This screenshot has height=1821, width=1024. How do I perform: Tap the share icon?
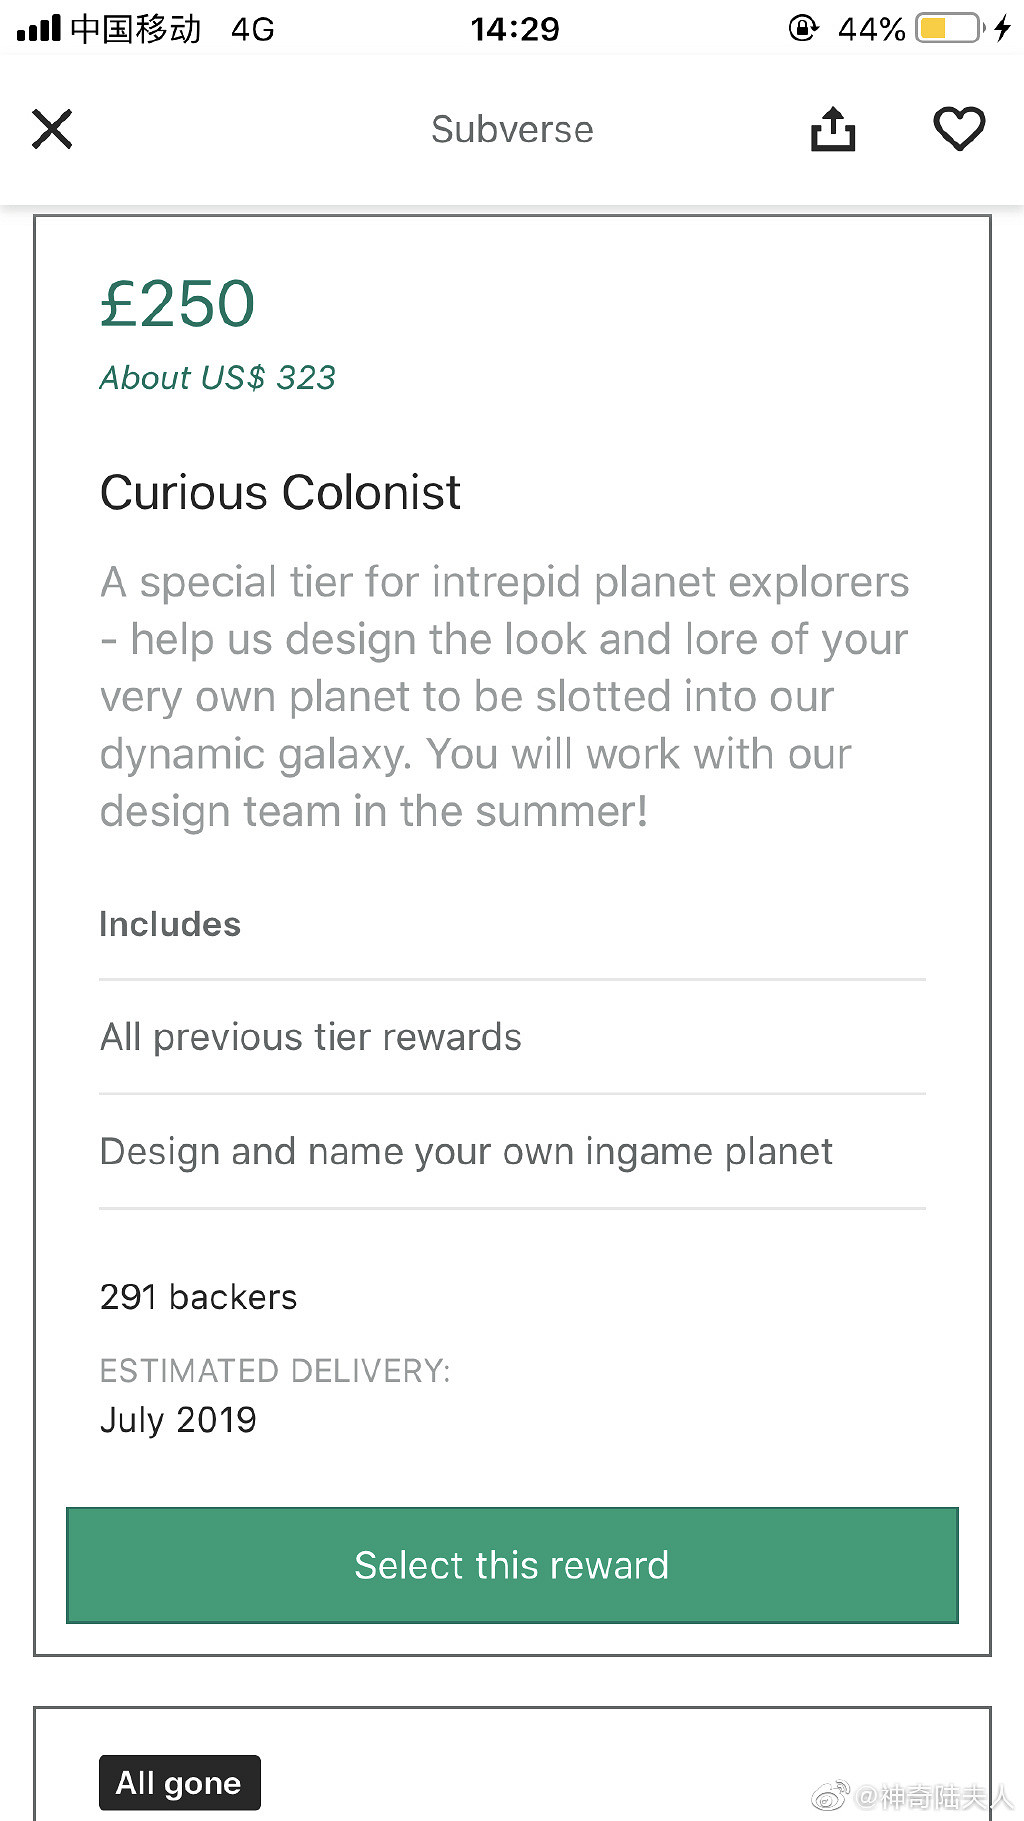coord(832,129)
